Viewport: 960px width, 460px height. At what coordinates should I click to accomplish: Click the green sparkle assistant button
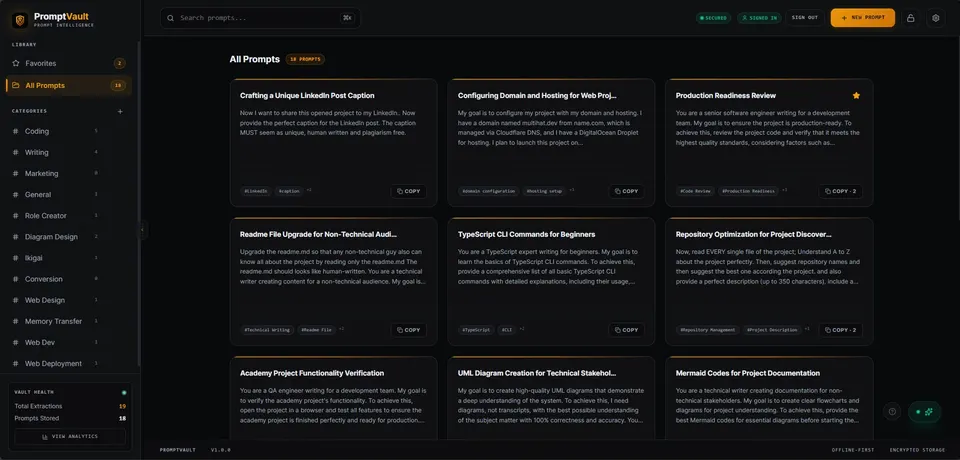coord(924,412)
